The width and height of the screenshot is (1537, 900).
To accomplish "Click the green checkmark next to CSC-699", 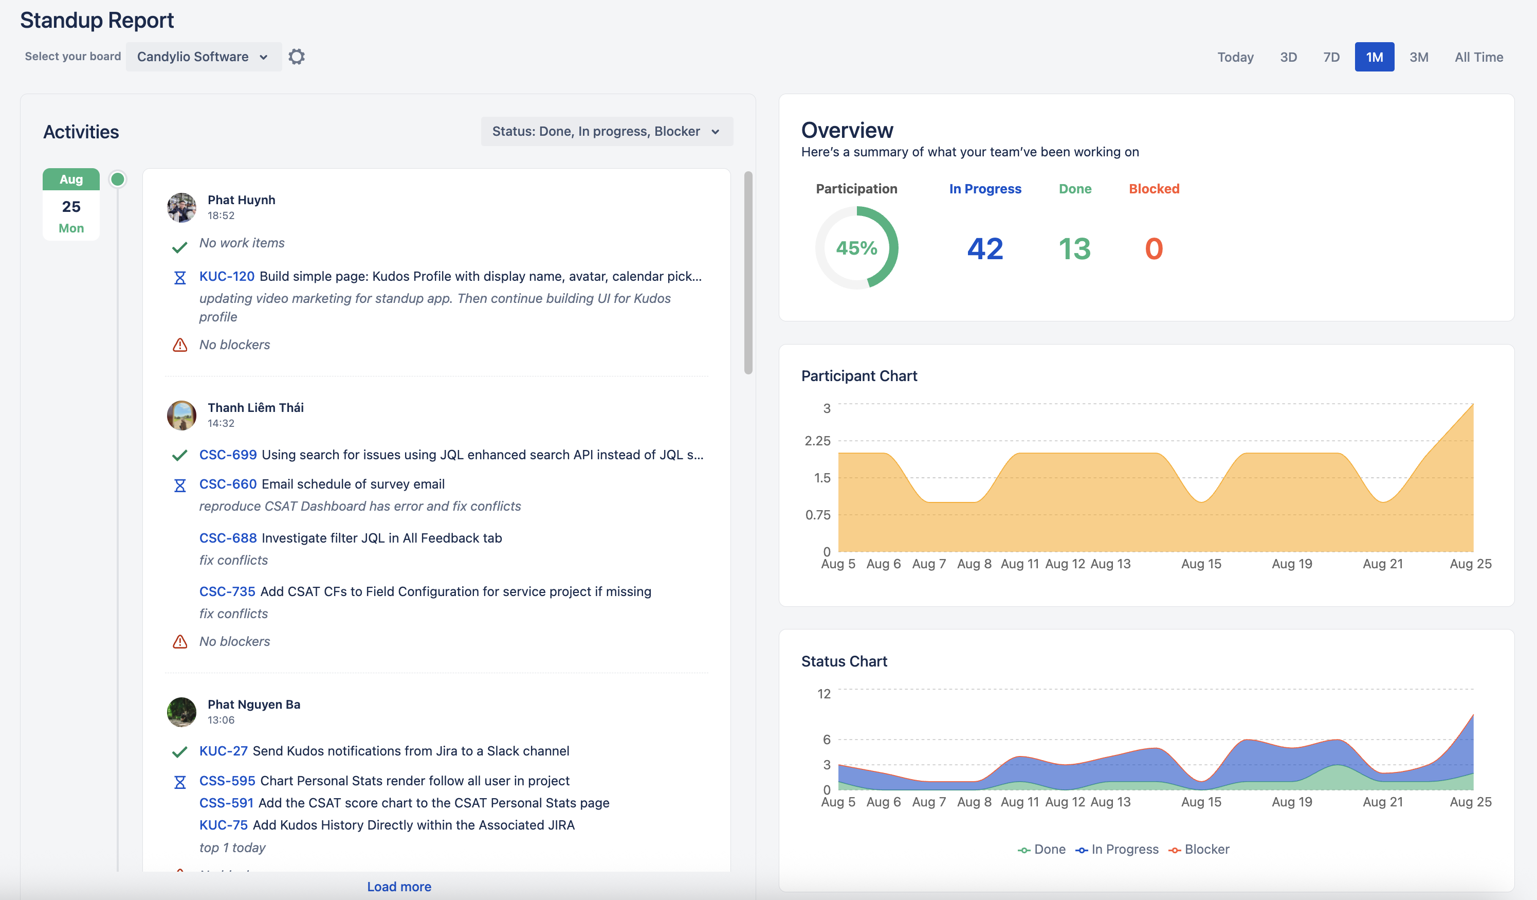I will click(180, 455).
